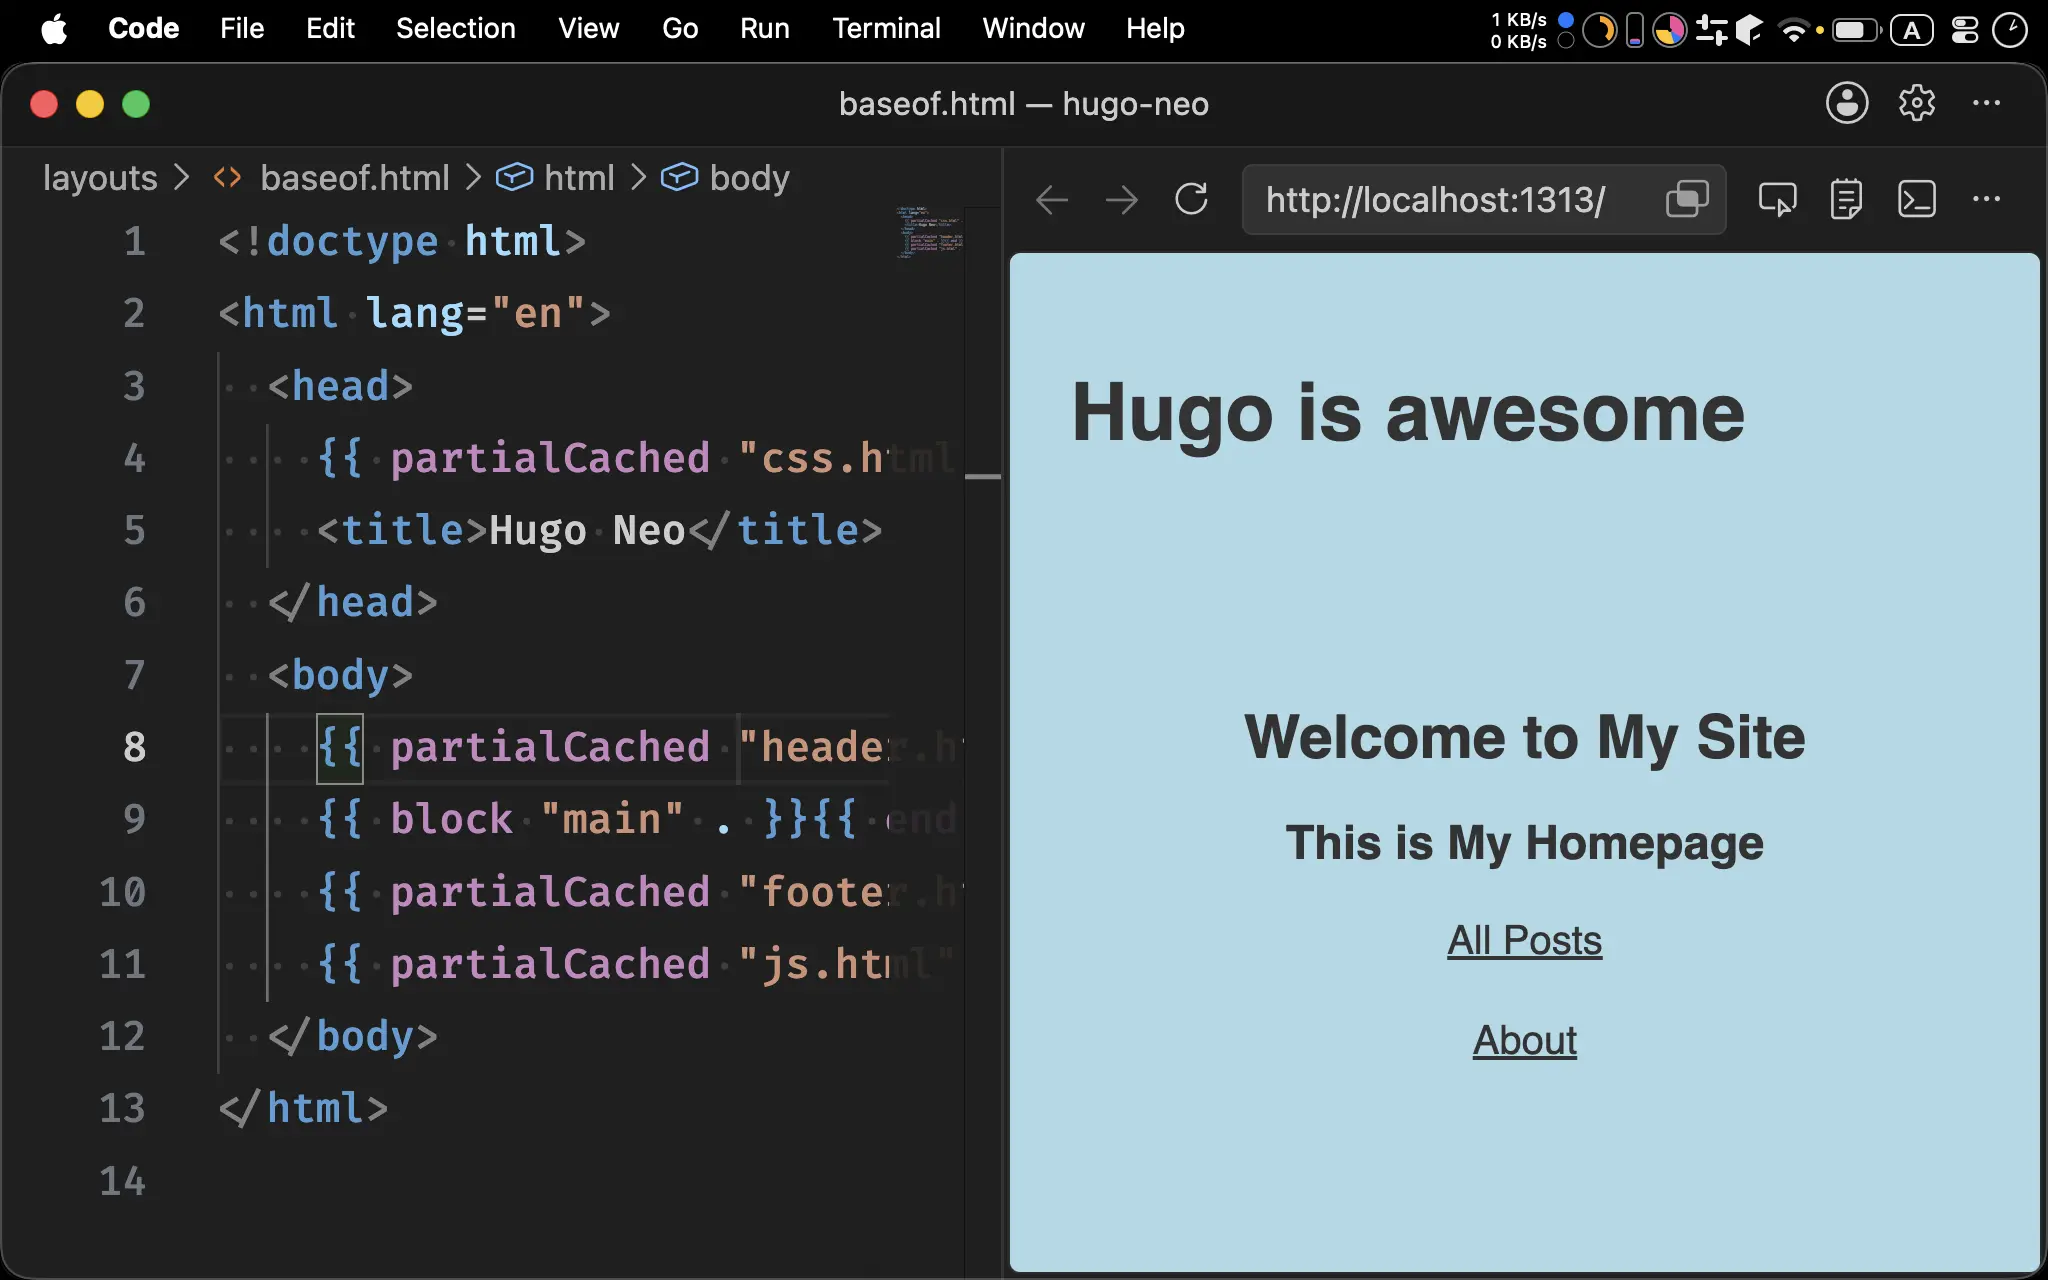Click the colorful pie chart menu bar icon
Screen dimensions: 2048x1280
click(x=1669, y=30)
